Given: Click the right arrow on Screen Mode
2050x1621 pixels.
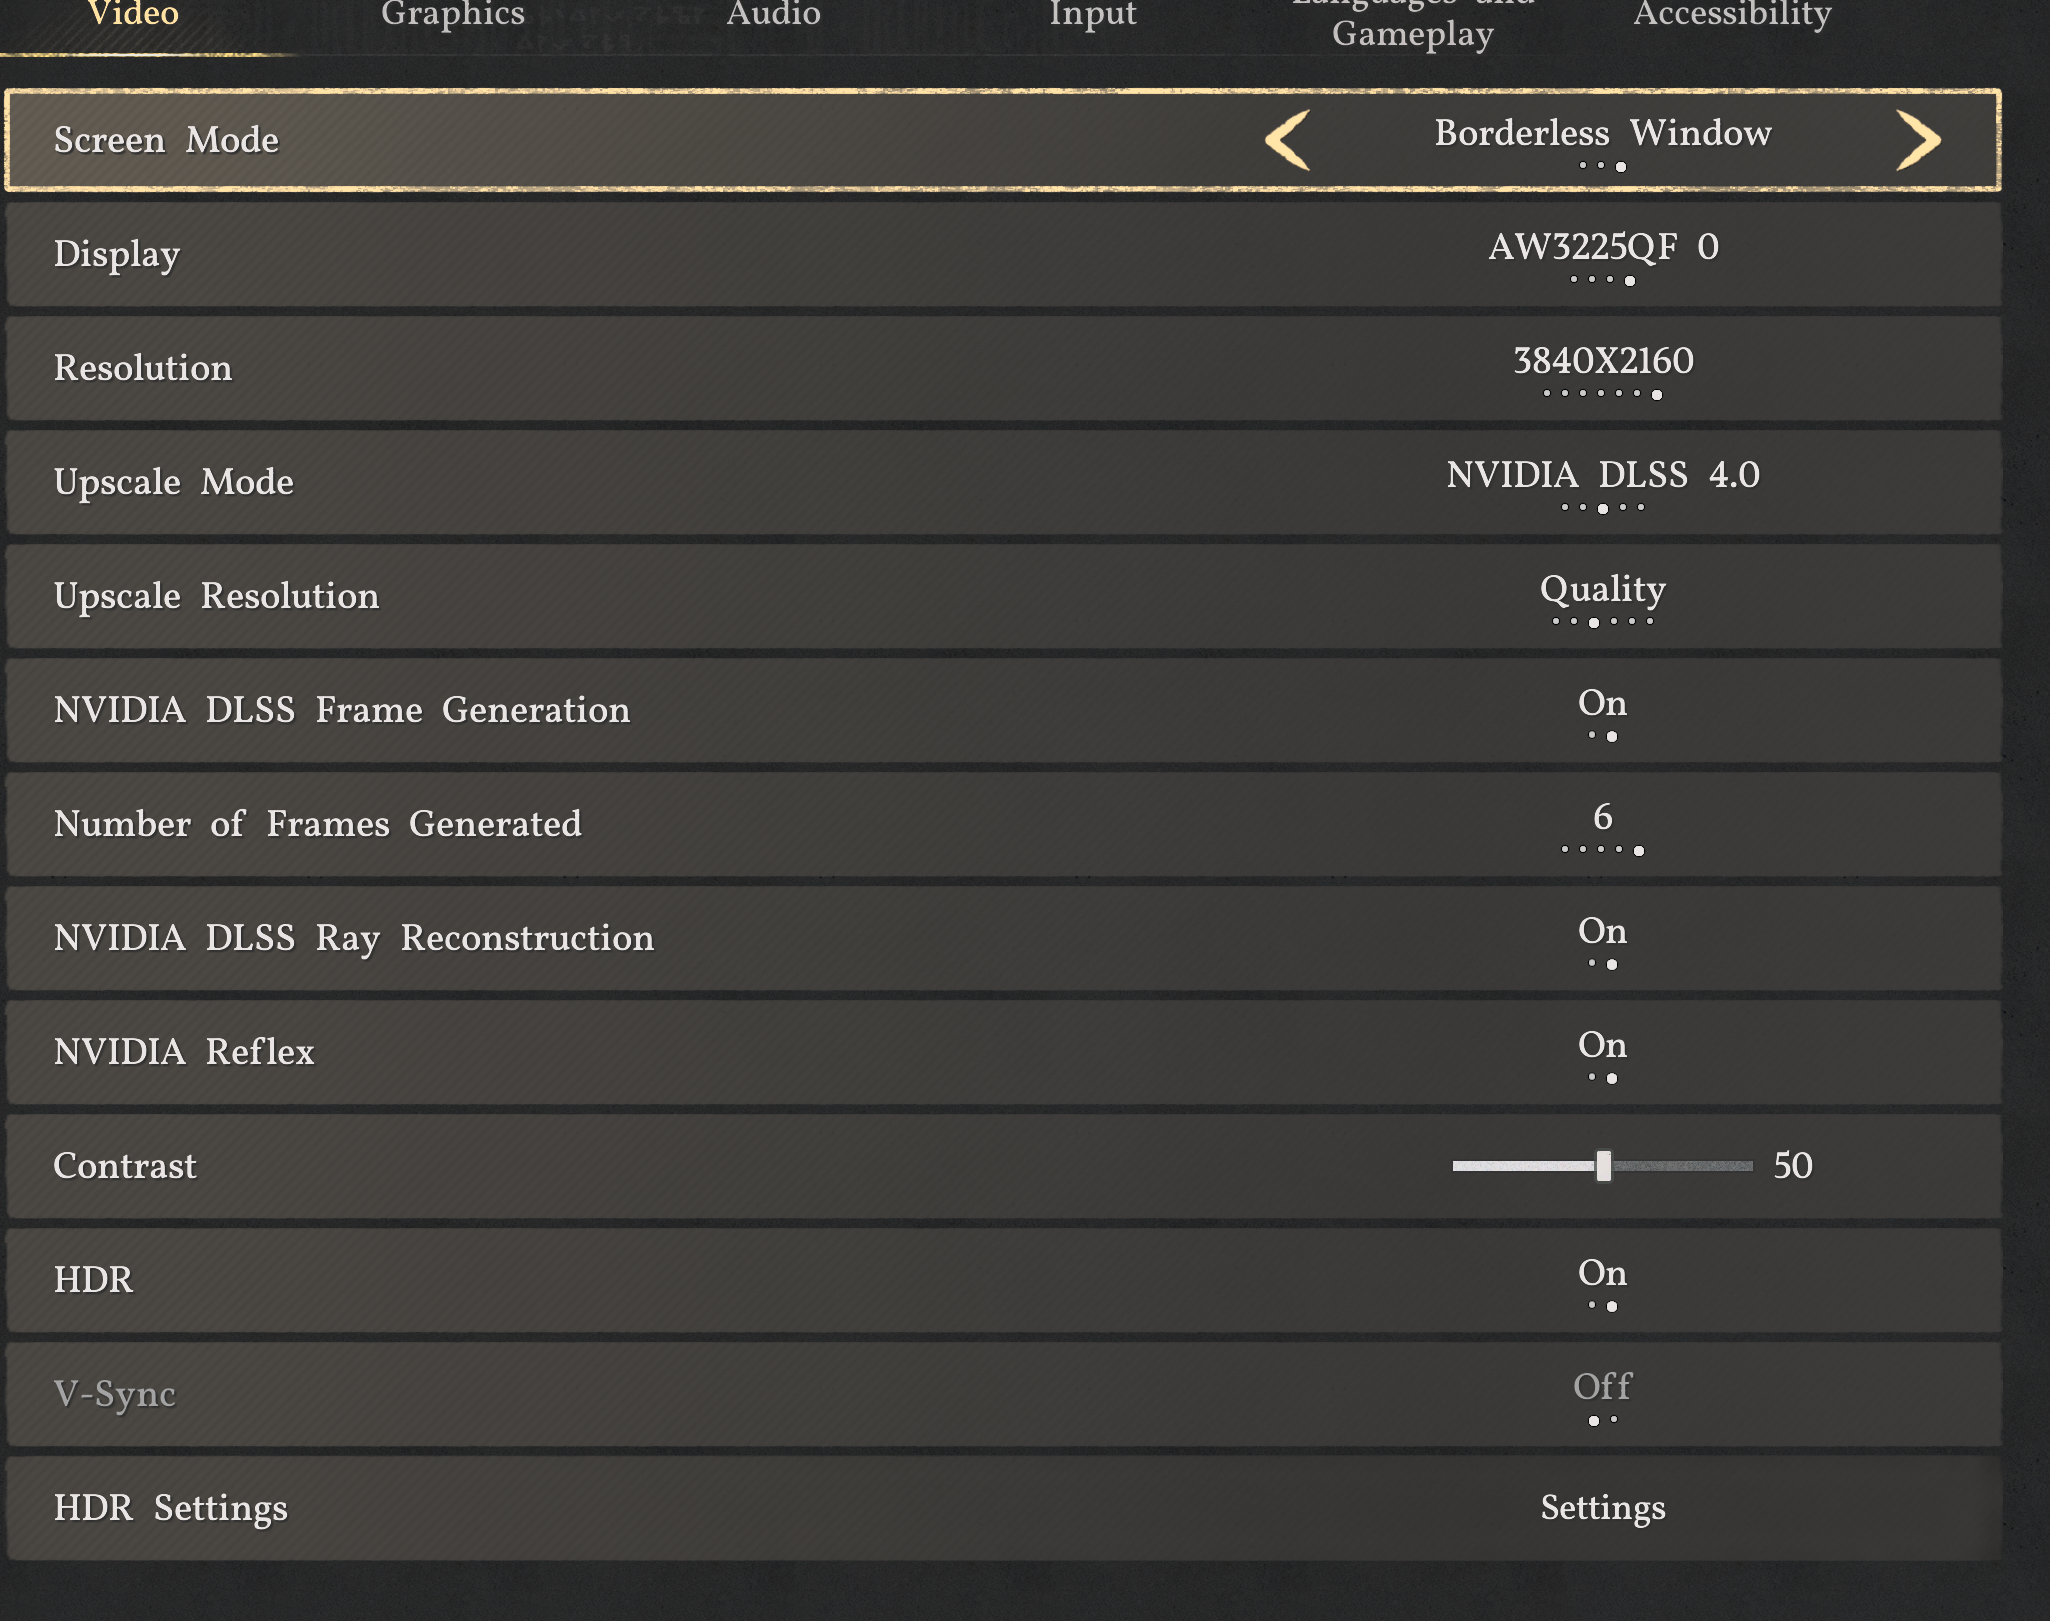Looking at the screenshot, I should (1917, 140).
